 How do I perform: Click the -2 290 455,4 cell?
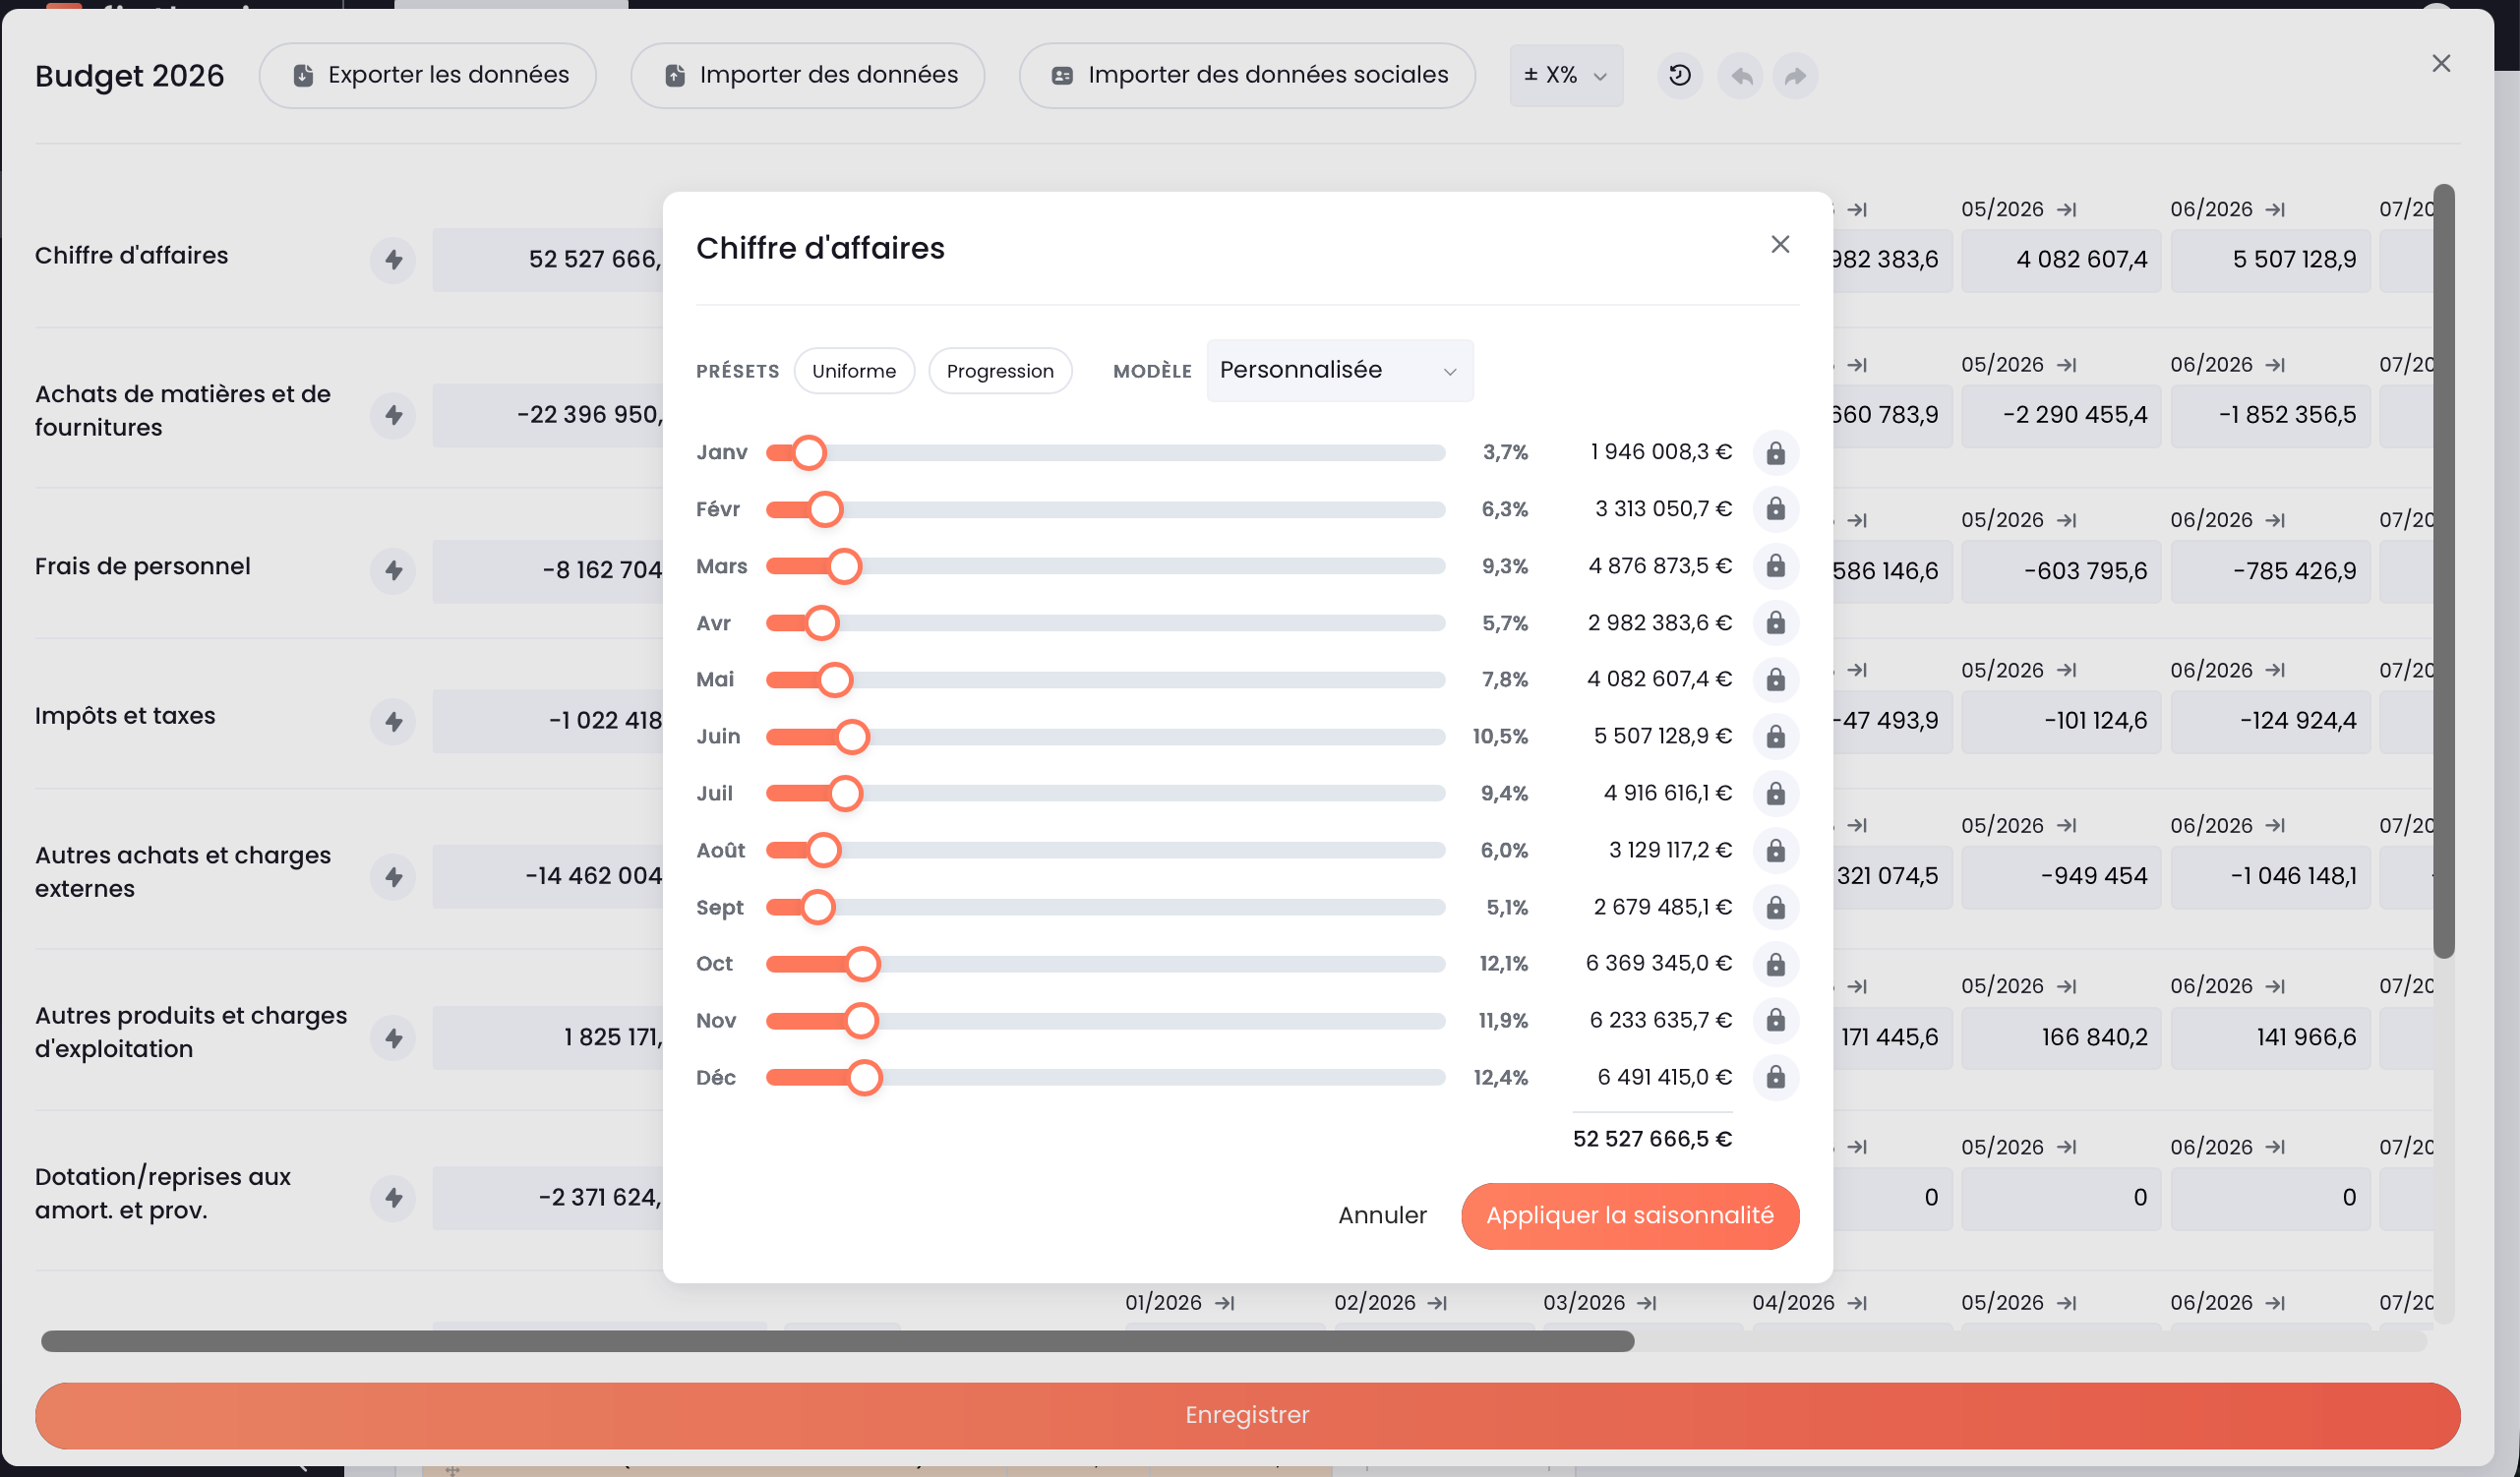tap(2061, 416)
